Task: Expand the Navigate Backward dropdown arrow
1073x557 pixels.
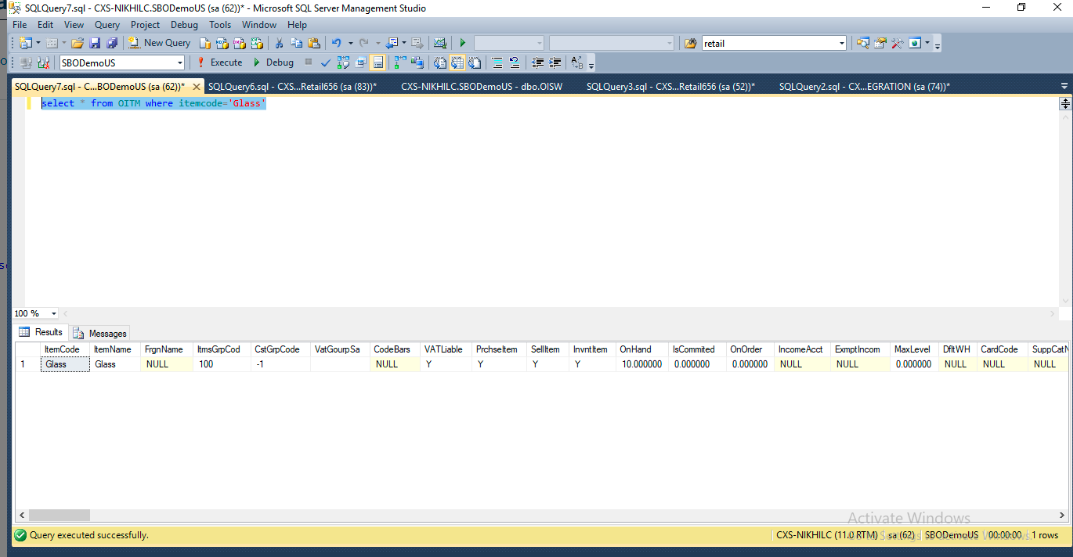Action: point(404,43)
